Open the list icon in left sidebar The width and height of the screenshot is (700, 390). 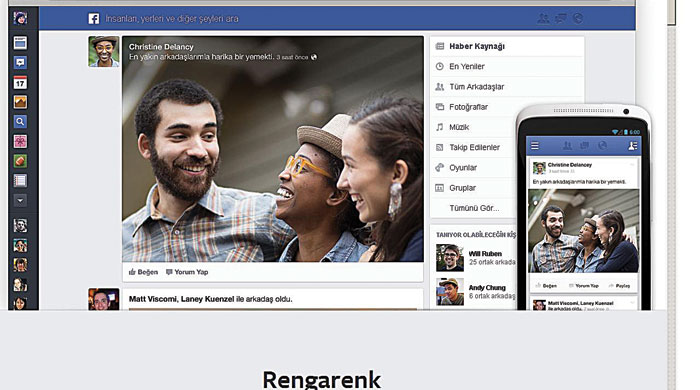click(20, 181)
